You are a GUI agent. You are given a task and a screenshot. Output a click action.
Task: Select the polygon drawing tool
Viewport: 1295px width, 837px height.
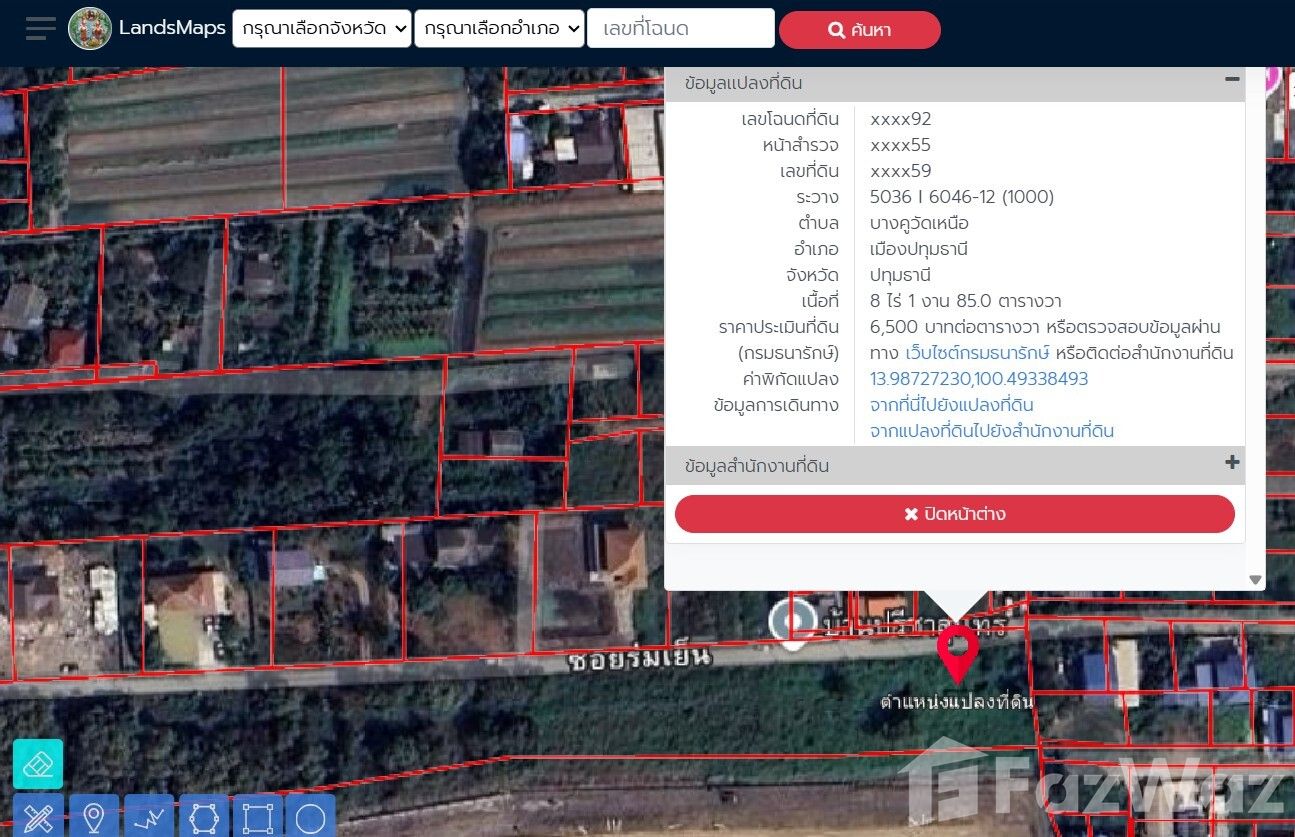[x=203, y=817]
